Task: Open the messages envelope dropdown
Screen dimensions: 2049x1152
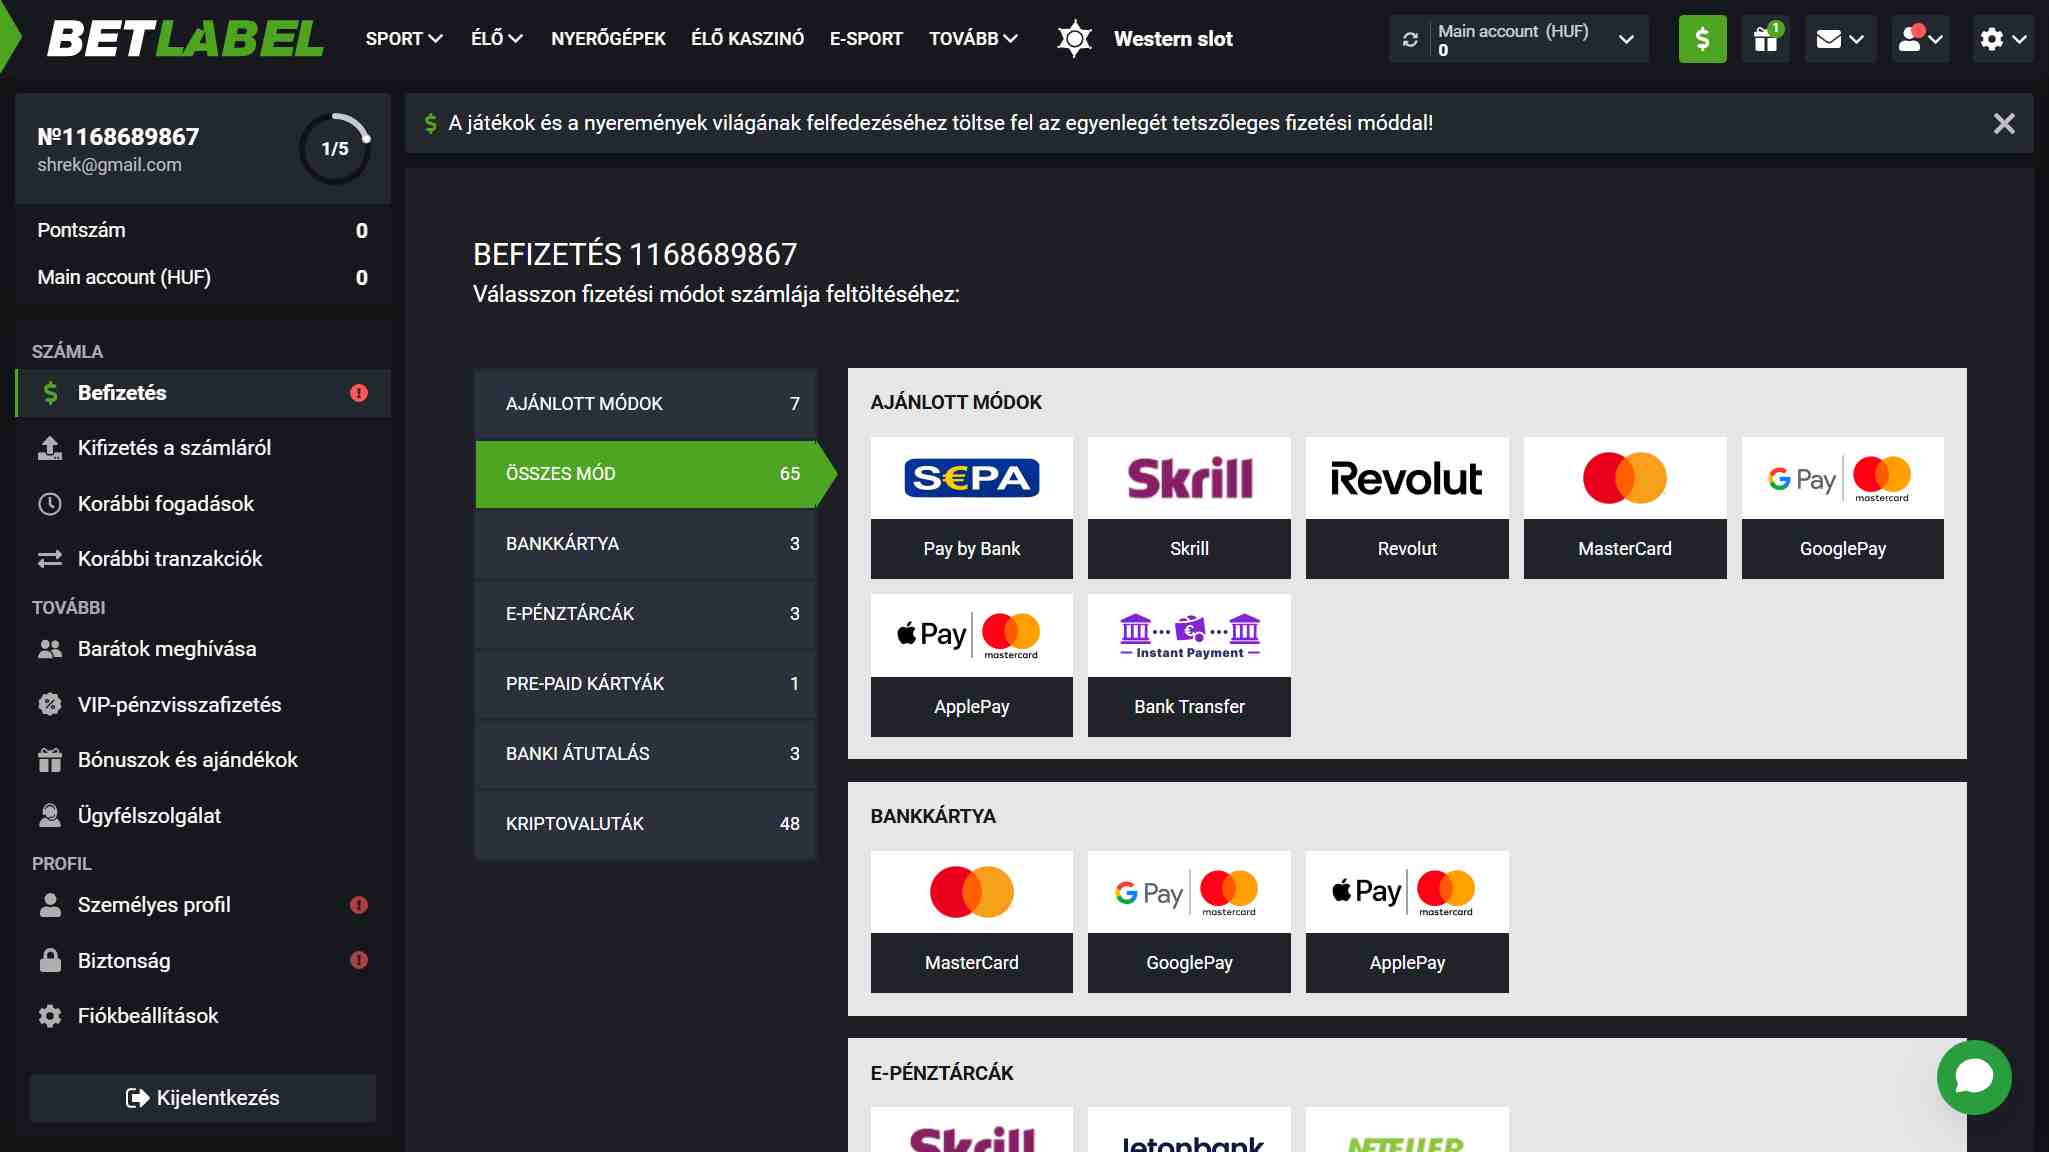Action: [1840, 39]
